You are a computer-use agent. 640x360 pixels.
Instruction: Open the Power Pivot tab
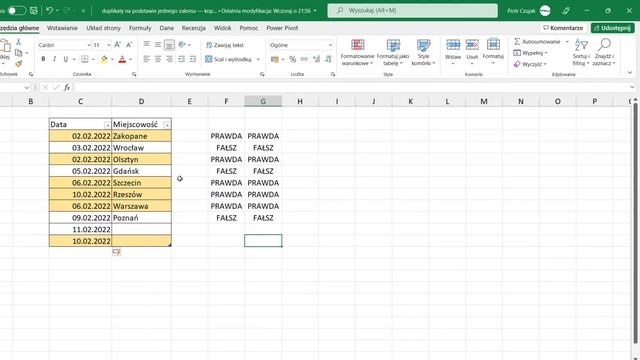(282, 28)
